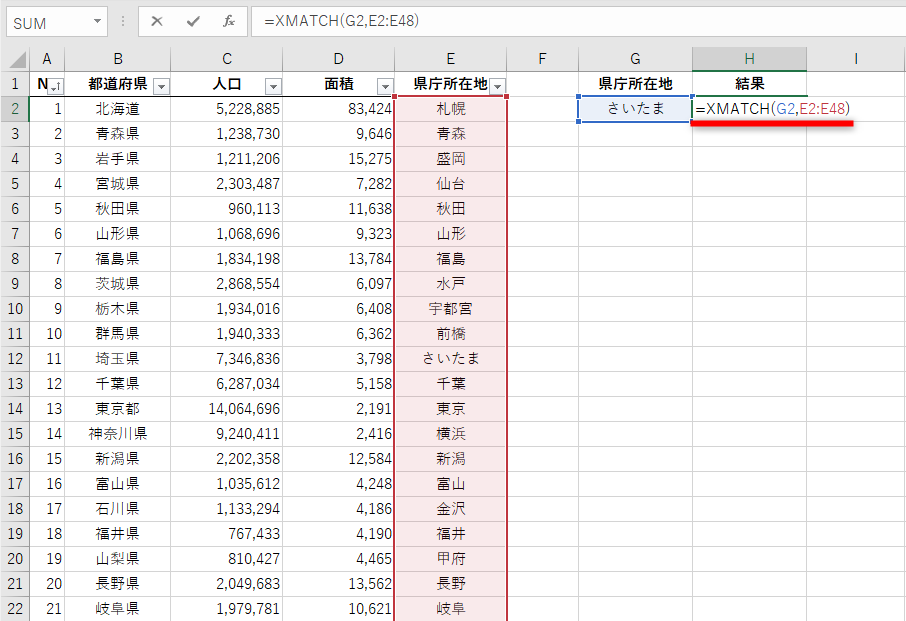The width and height of the screenshot is (906, 621).
Task: Click the cell 岐阜県
Action: 118,608
